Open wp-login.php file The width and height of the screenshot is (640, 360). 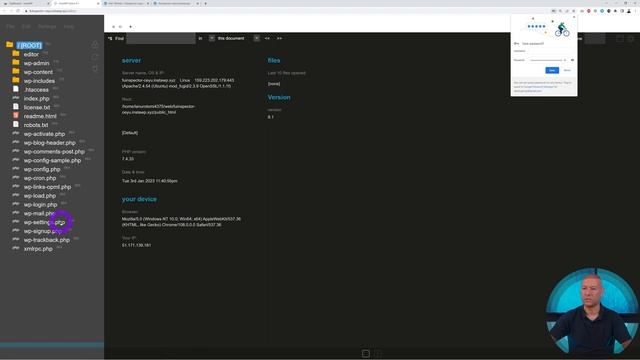coord(40,205)
